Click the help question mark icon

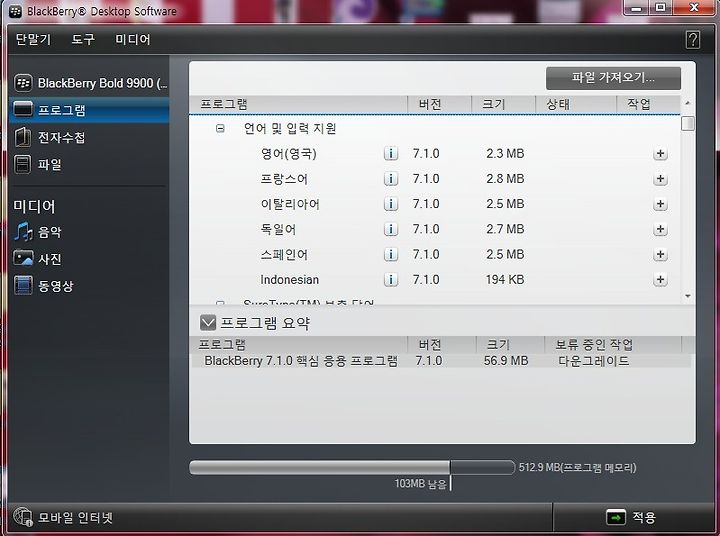693,39
